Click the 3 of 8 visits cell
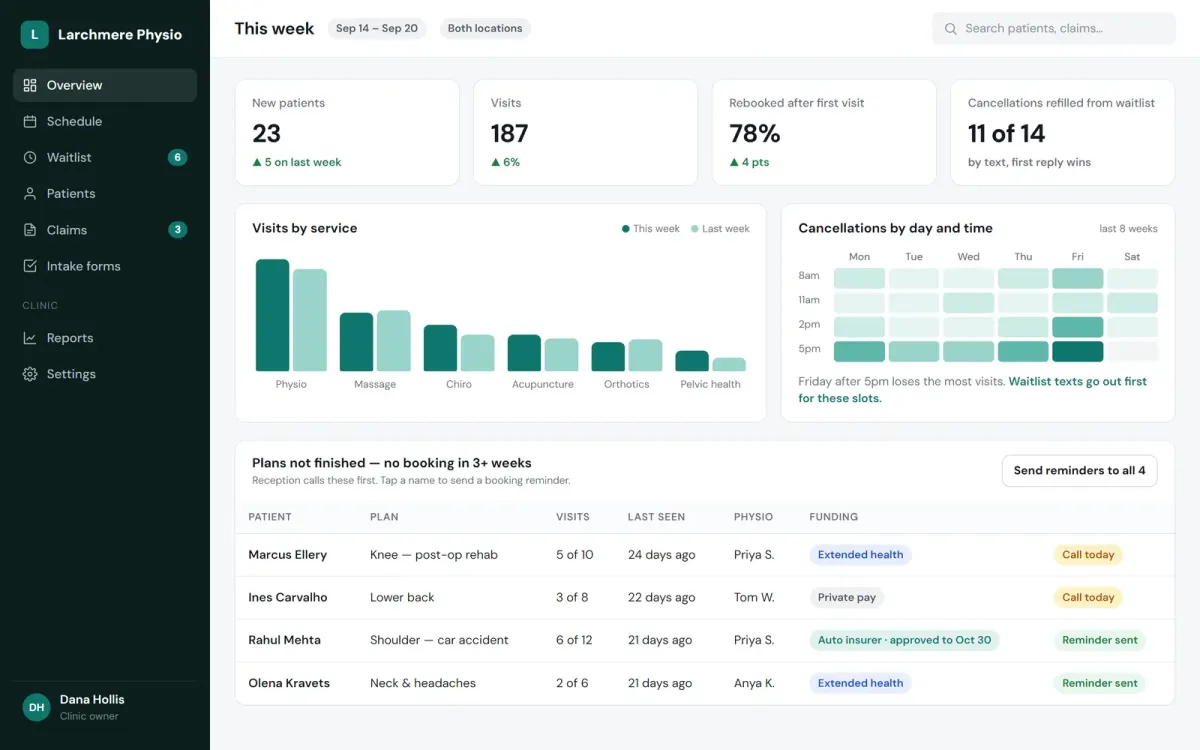1200x750 pixels. 572,597
